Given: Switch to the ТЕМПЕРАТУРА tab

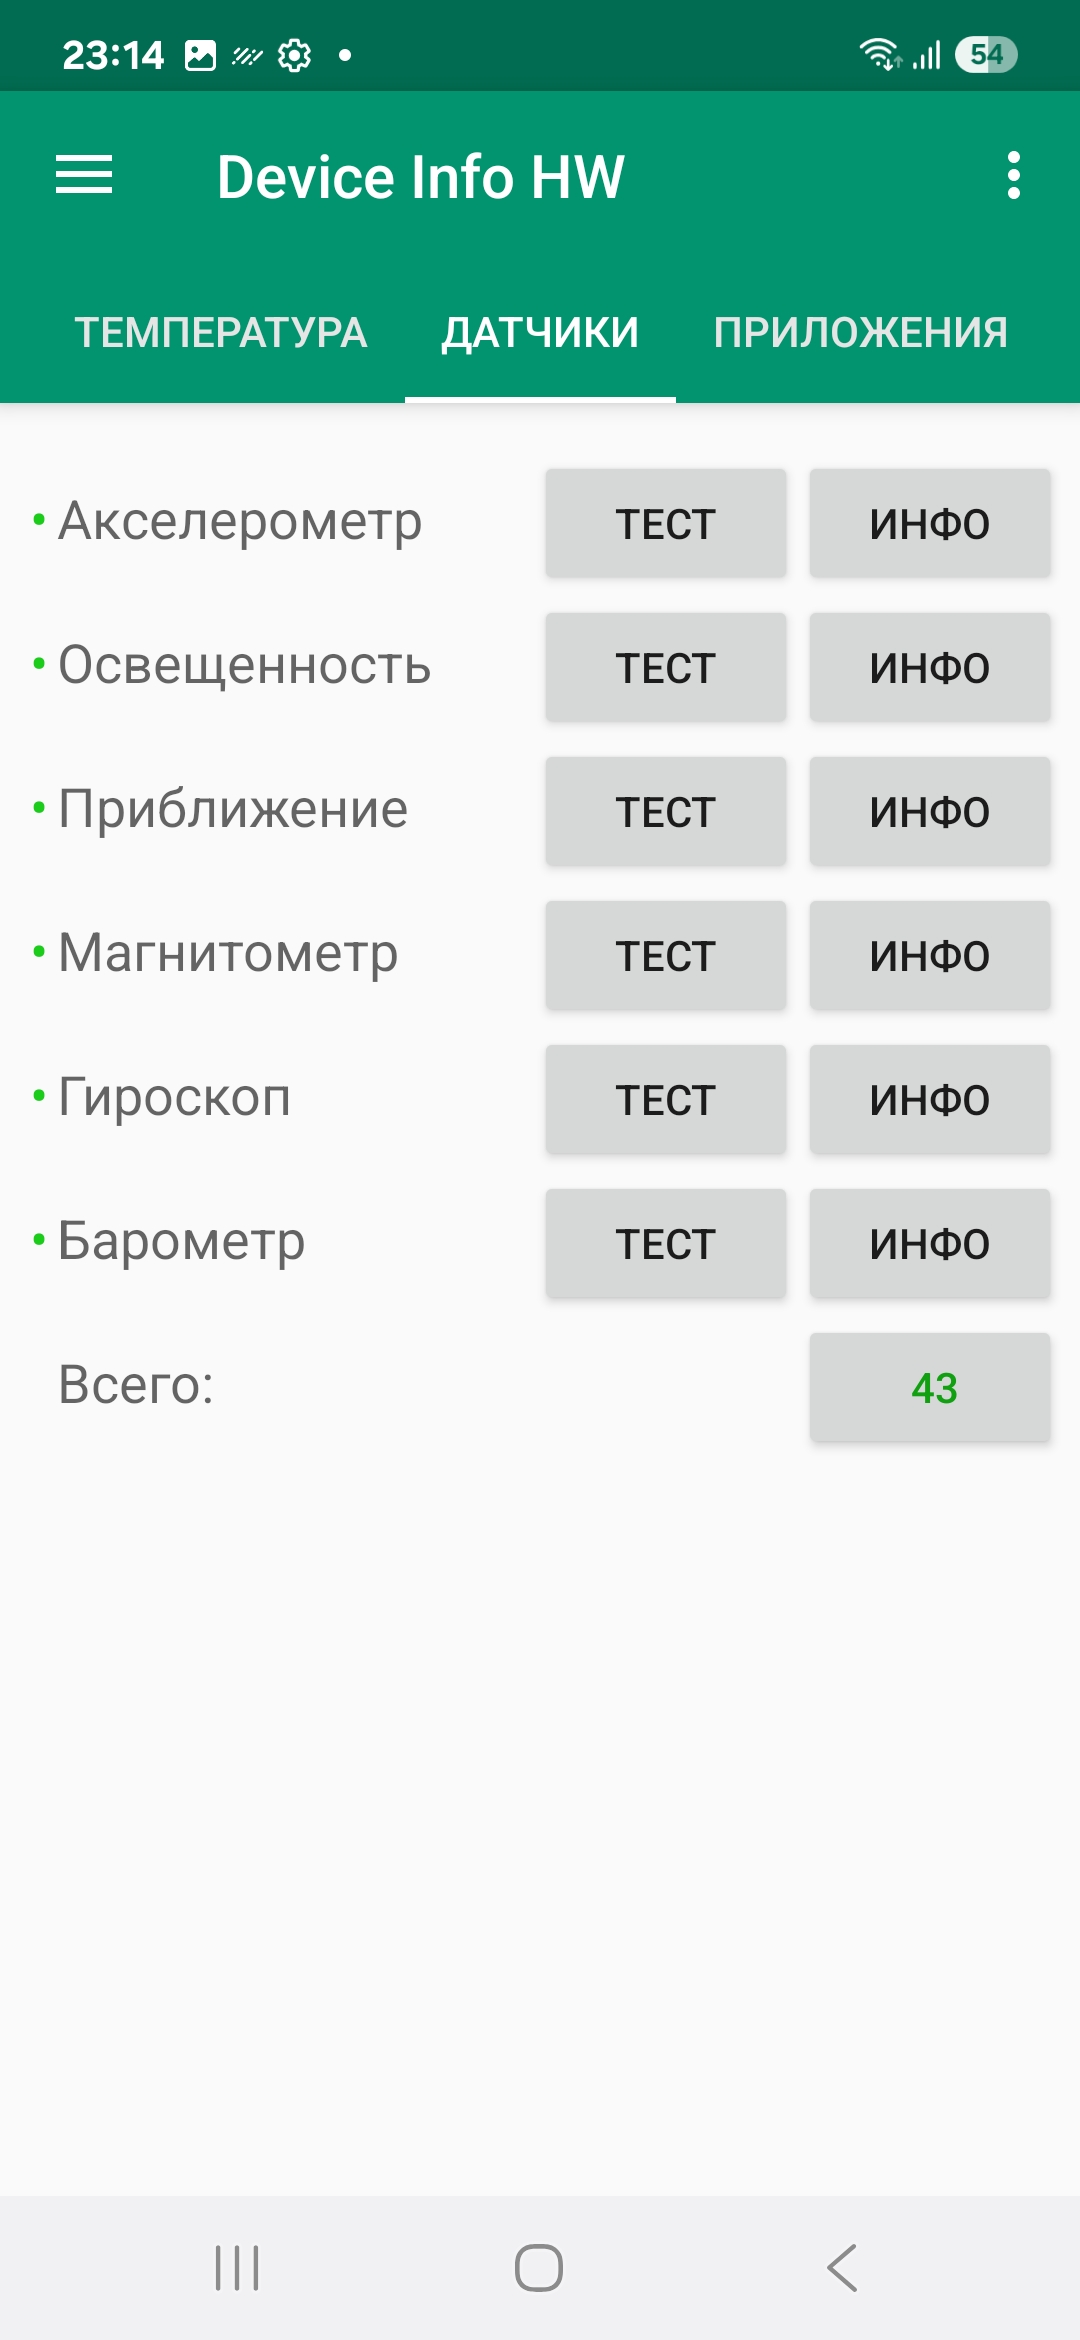Looking at the screenshot, I should (221, 333).
